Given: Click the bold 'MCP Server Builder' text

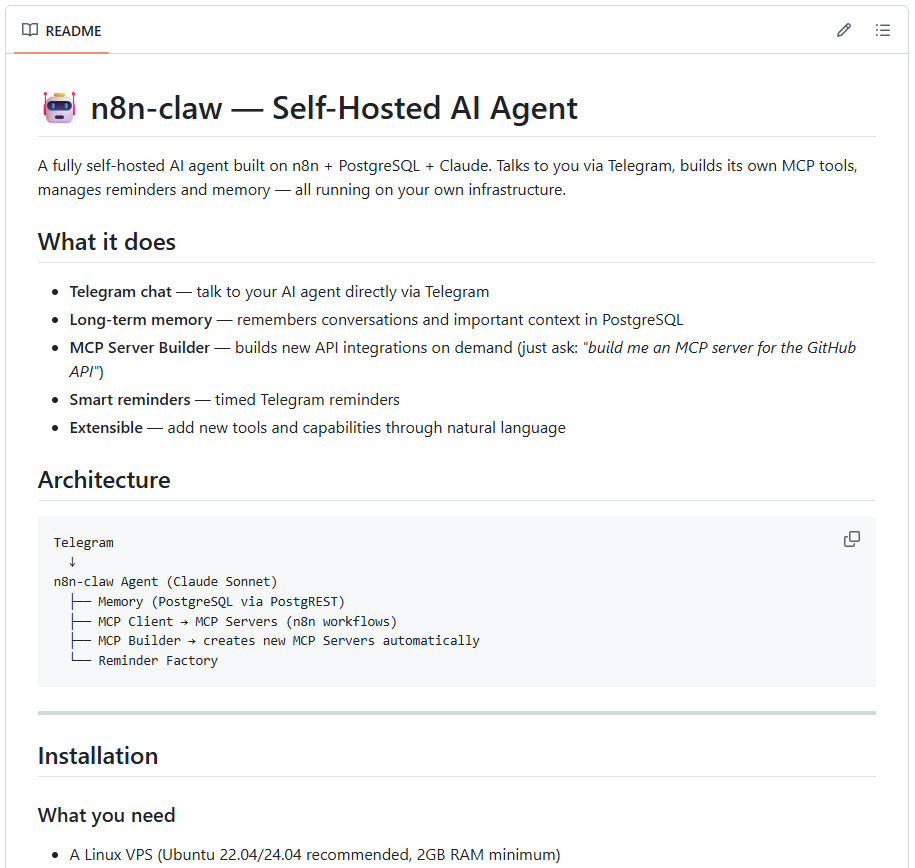Looking at the screenshot, I should pos(140,348).
